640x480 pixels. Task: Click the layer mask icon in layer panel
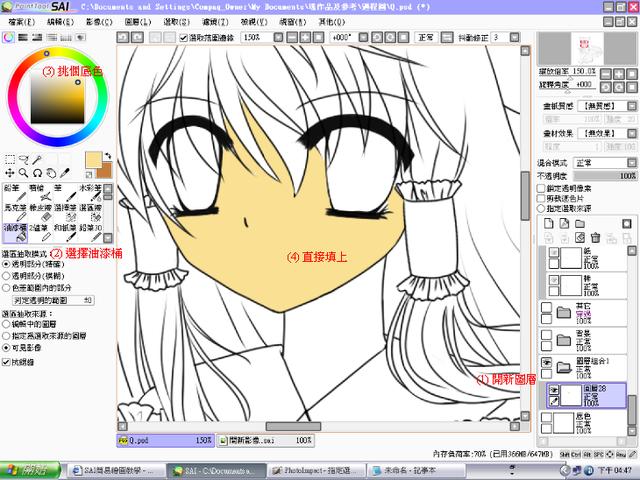point(627,223)
